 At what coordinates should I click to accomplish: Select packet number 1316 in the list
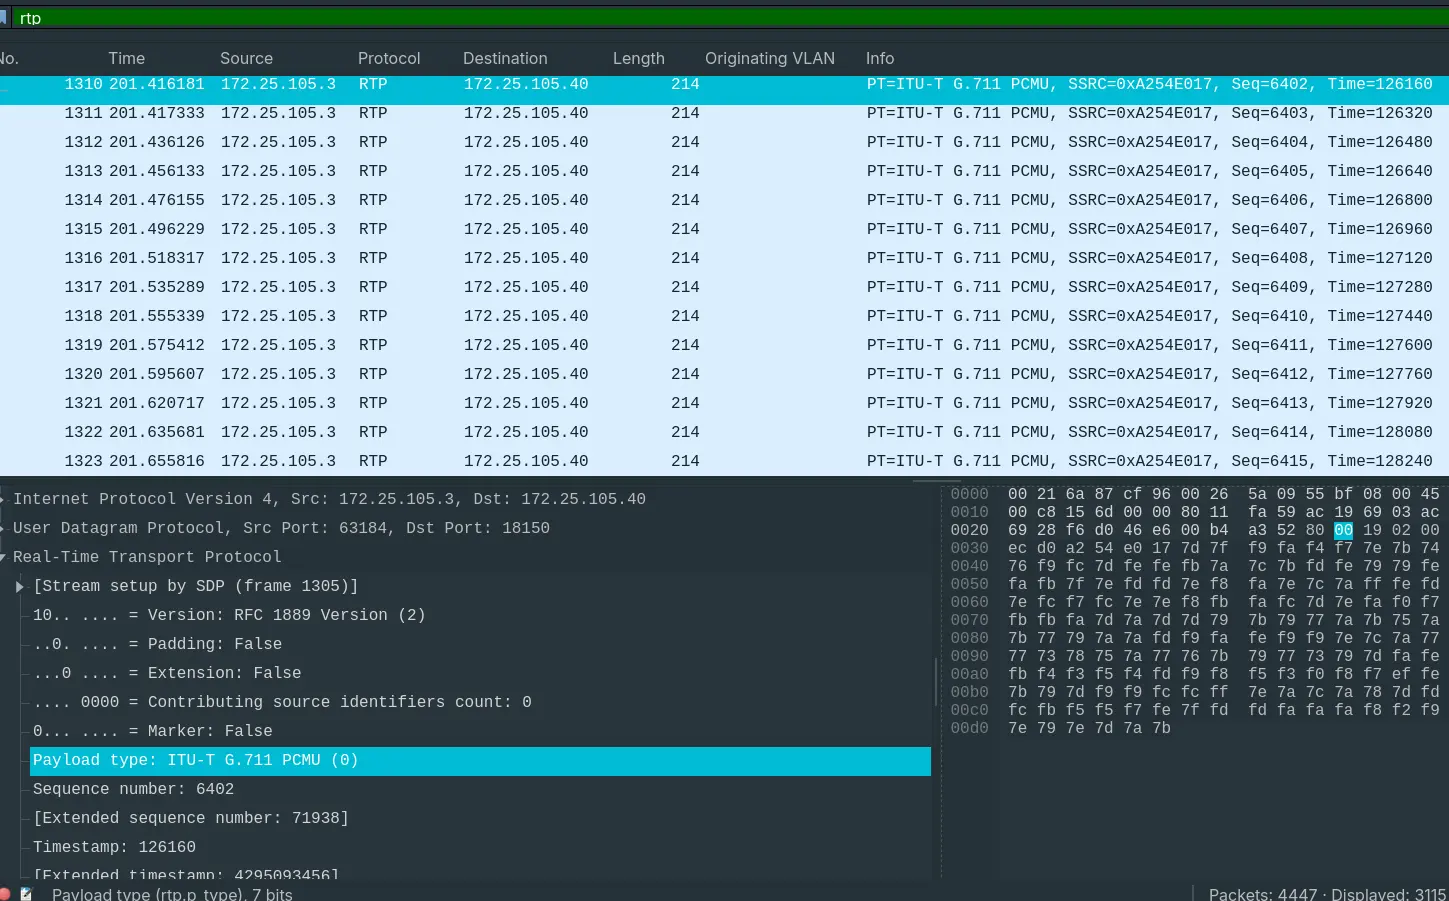[x=400, y=258]
